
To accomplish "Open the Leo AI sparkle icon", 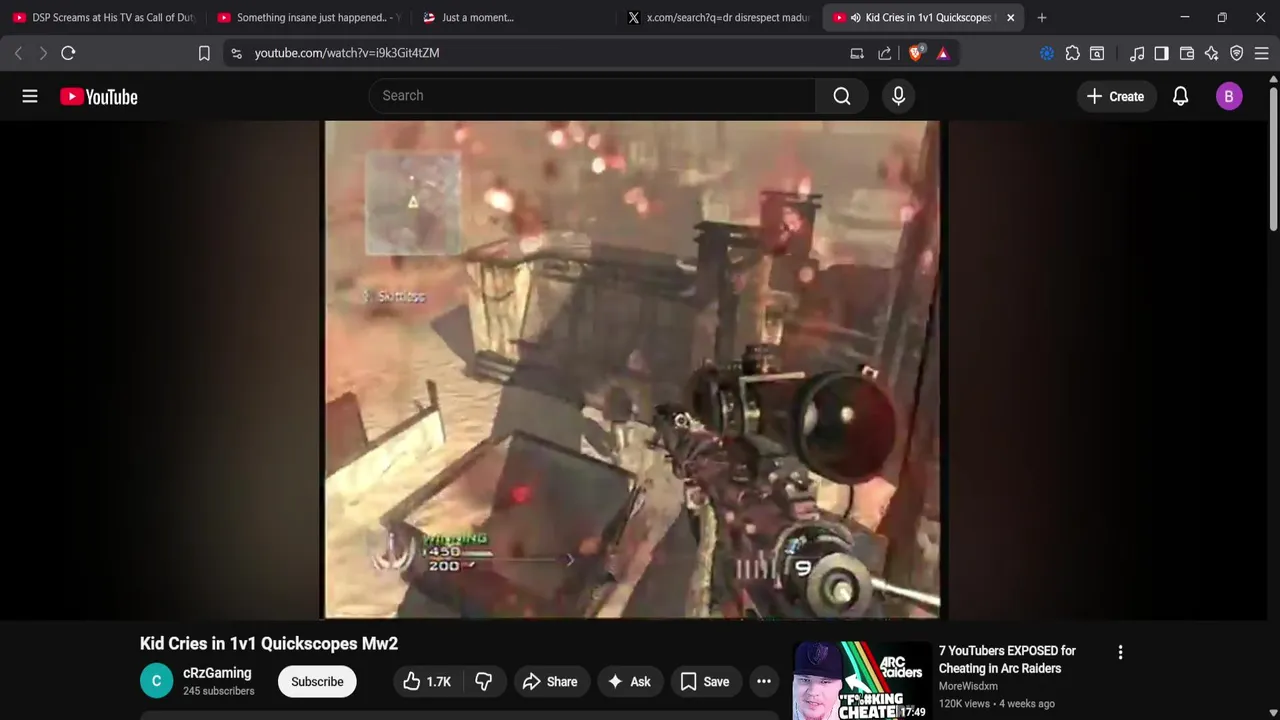I will tap(1212, 53).
